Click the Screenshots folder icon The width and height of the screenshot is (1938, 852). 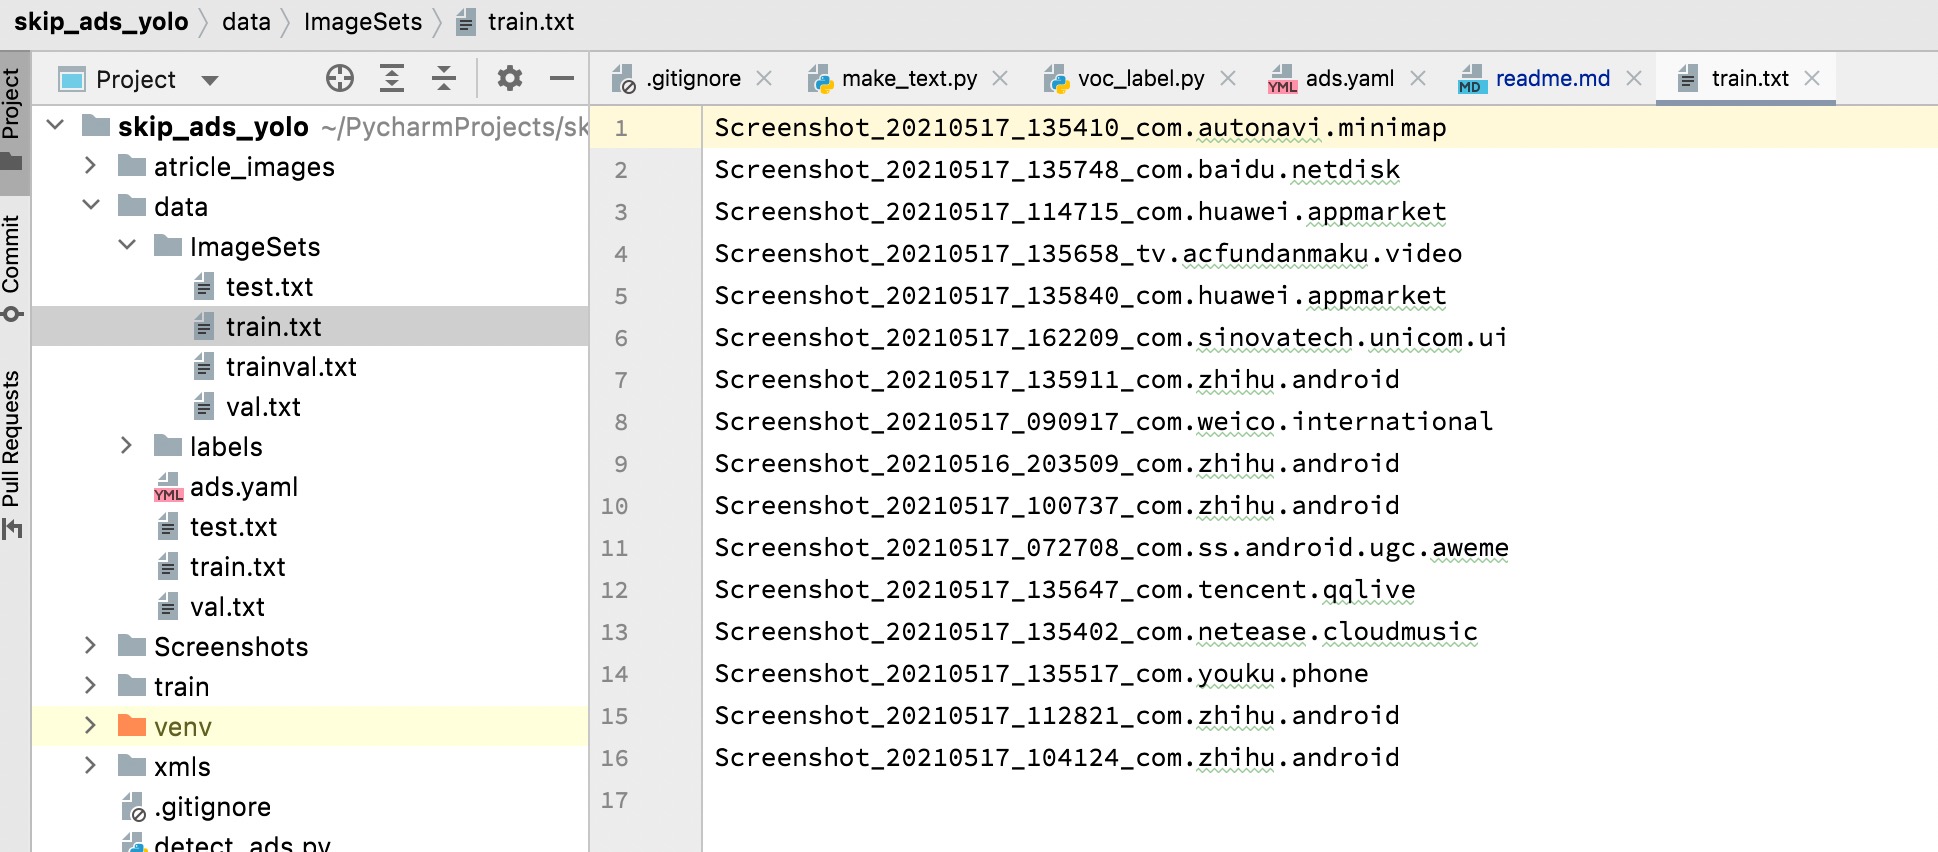pyautogui.click(x=132, y=645)
